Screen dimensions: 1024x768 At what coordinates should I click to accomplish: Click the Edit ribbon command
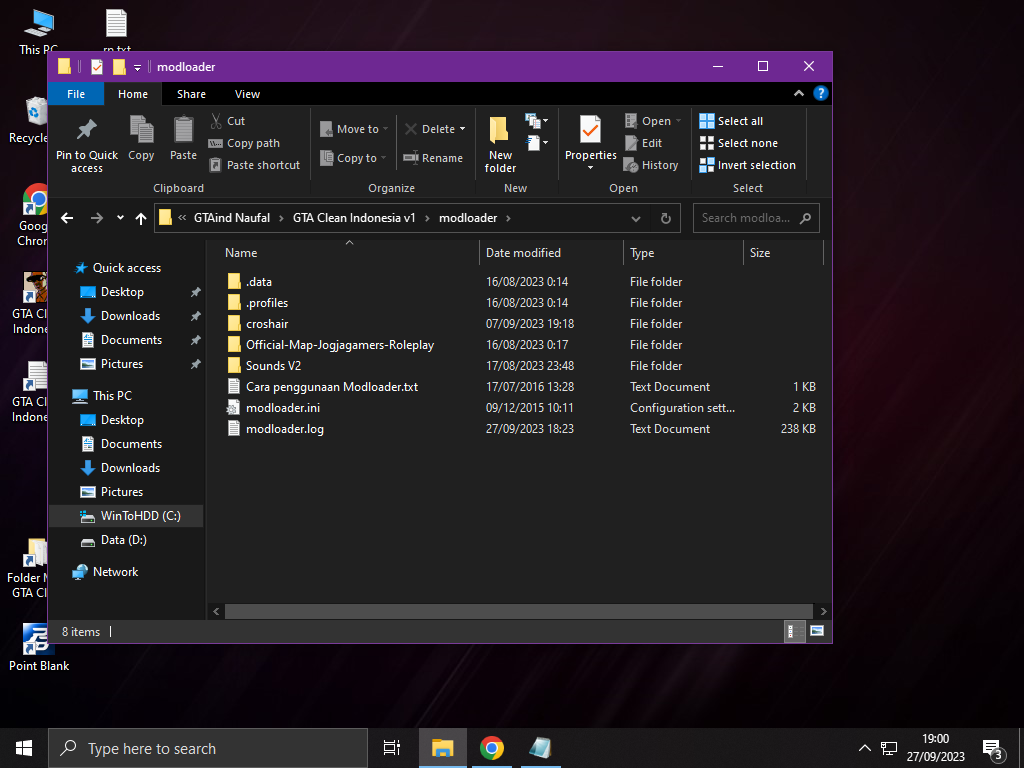(x=643, y=143)
